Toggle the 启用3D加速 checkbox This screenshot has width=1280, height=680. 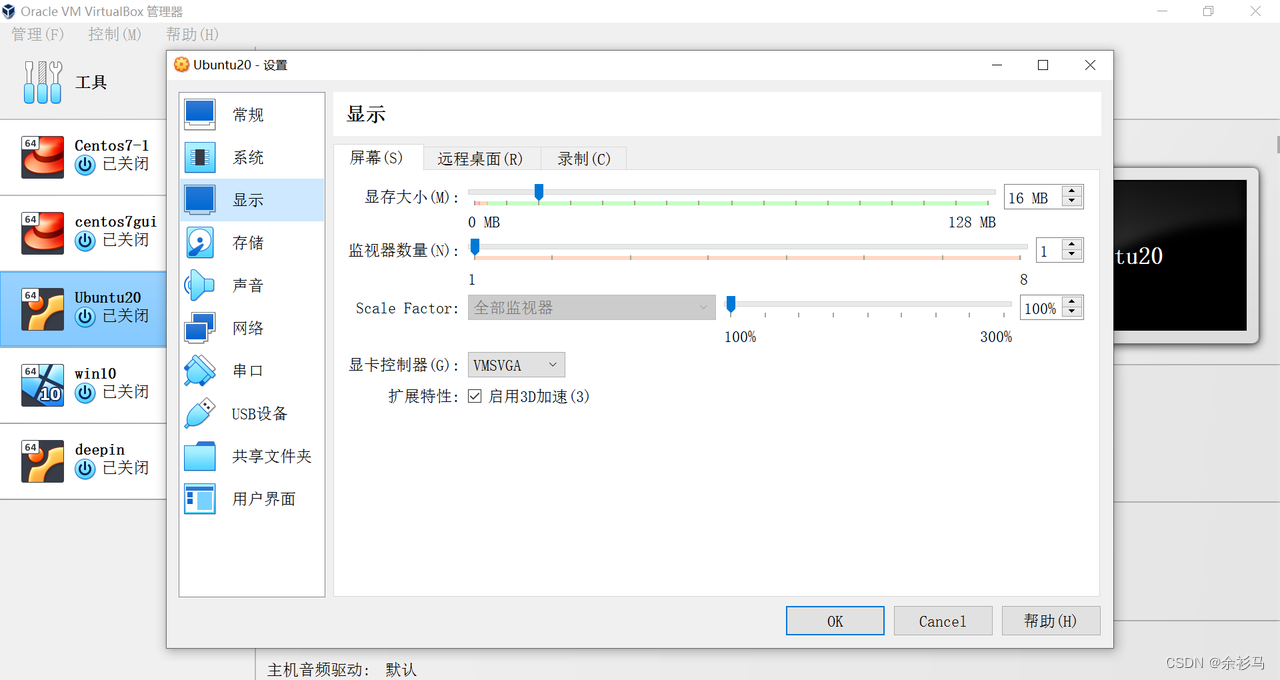click(x=475, y=396)
